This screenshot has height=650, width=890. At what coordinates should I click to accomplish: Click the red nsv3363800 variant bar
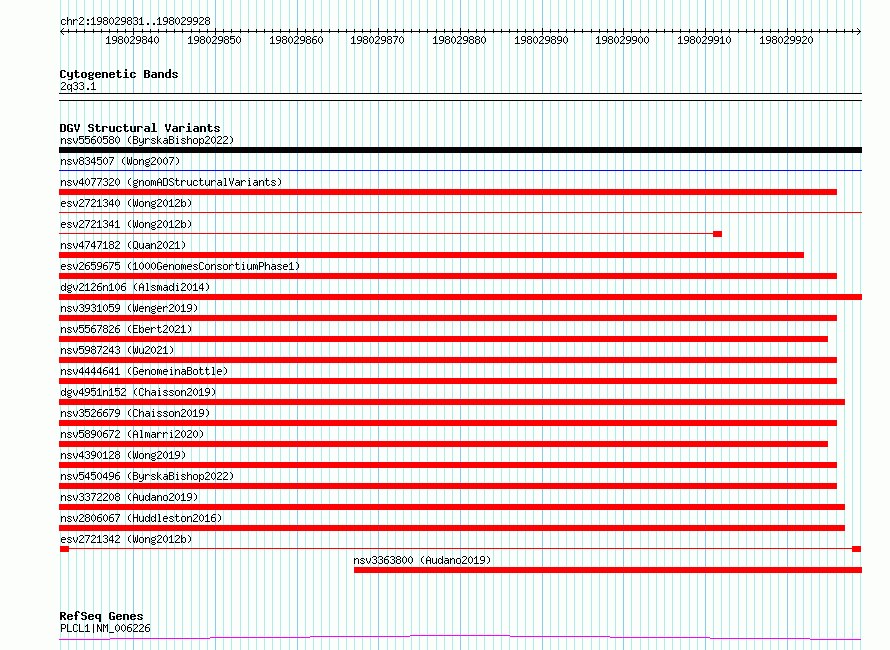(x=608, y=570)
